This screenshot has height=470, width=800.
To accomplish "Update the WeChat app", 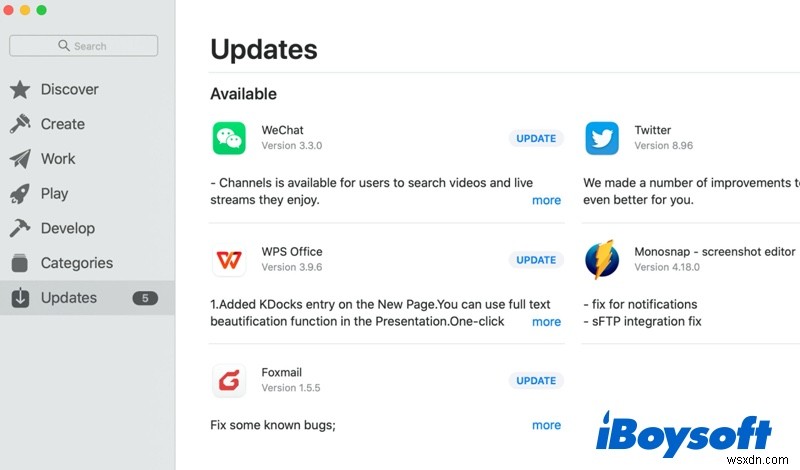I will pyautogui.click(x=536, y=138).
